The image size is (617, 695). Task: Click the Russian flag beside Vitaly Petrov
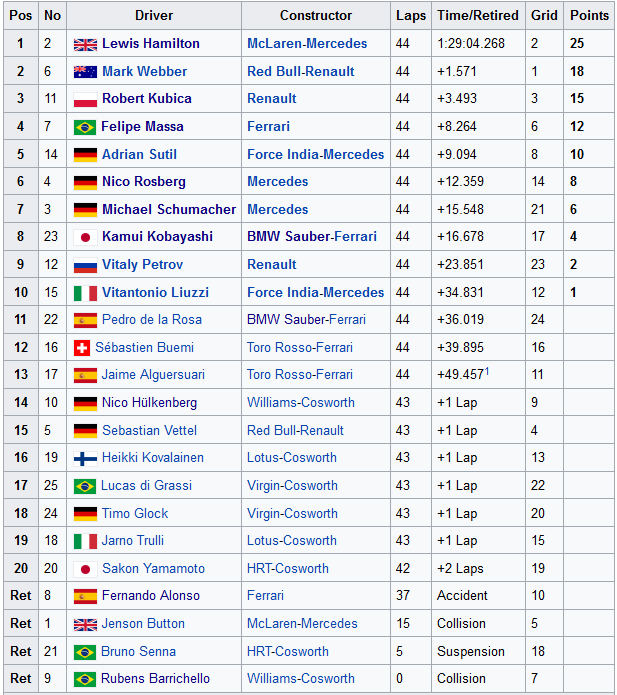pyautogui.click(x=85, y=265)
